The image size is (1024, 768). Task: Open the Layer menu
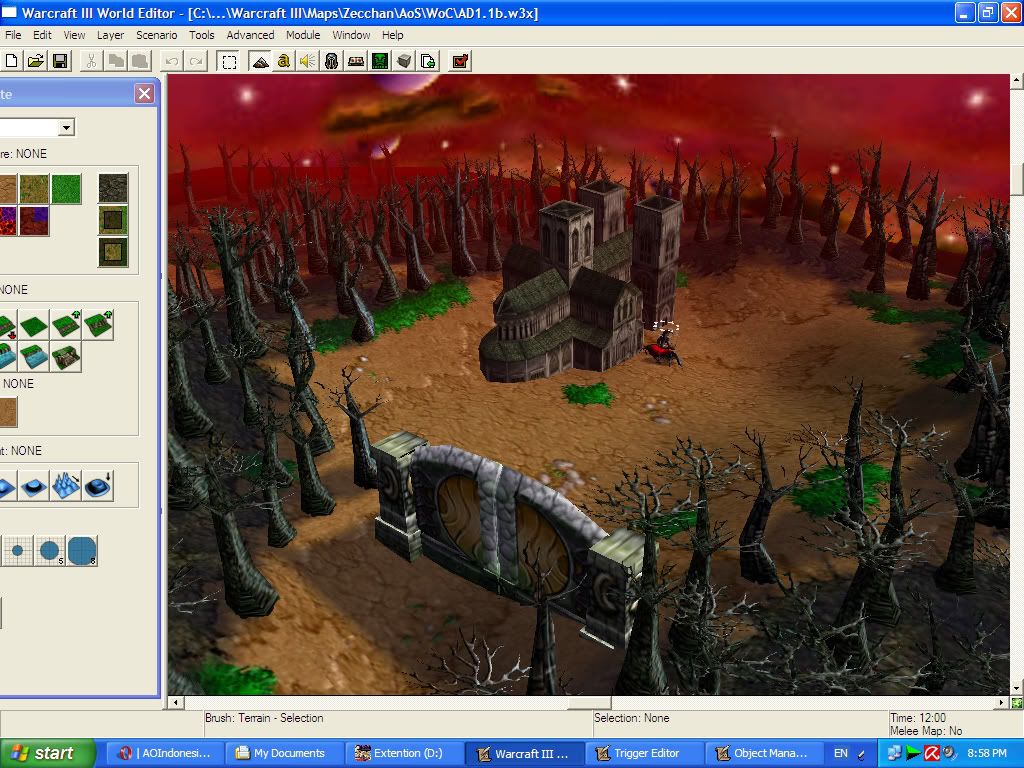[110, 35]
